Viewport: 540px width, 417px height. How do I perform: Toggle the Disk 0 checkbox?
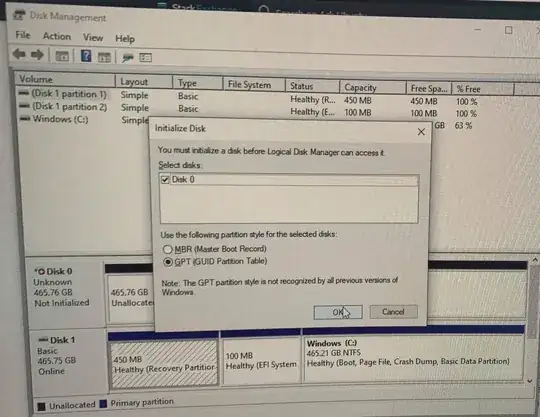165,179
